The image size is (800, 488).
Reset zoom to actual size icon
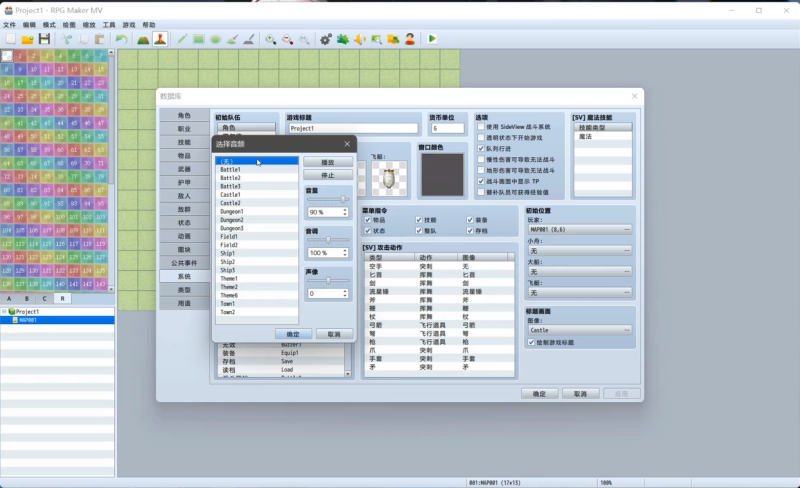point(304,39)
